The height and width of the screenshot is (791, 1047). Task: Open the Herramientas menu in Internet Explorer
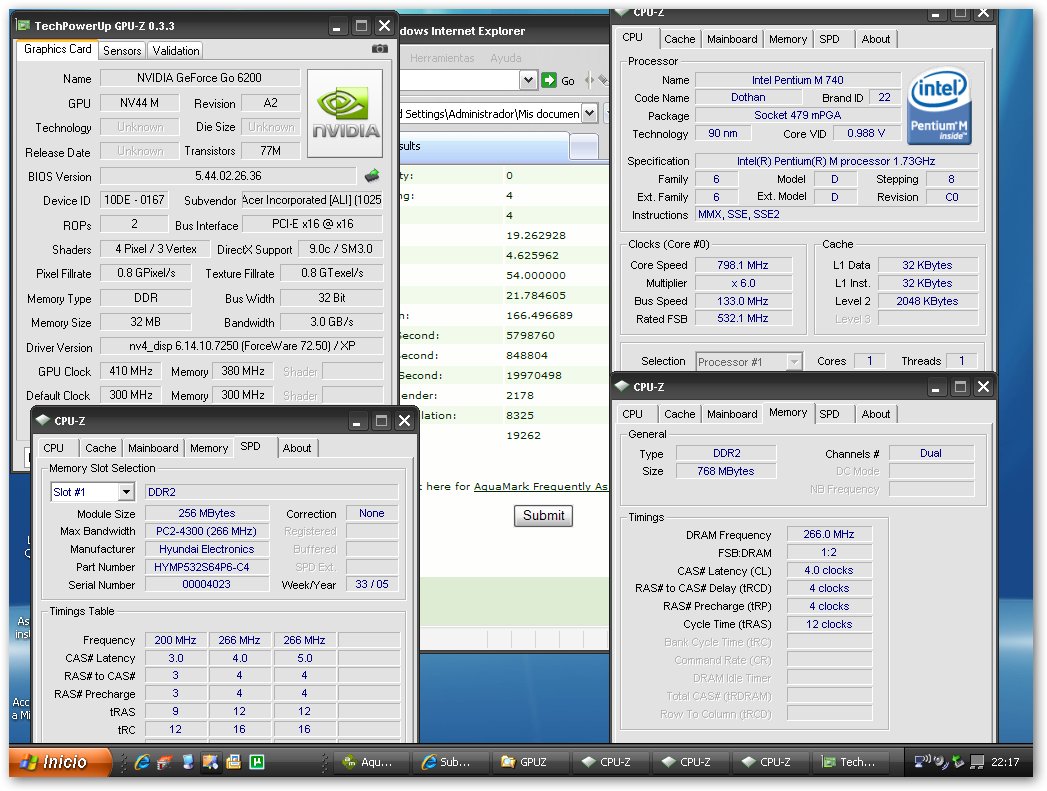tap(442, 58)
